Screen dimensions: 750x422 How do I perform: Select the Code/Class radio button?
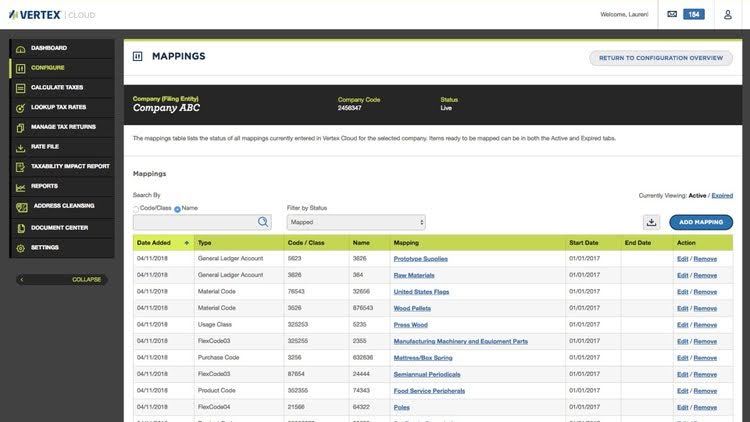pyautogui.click(x=136, y=209)
